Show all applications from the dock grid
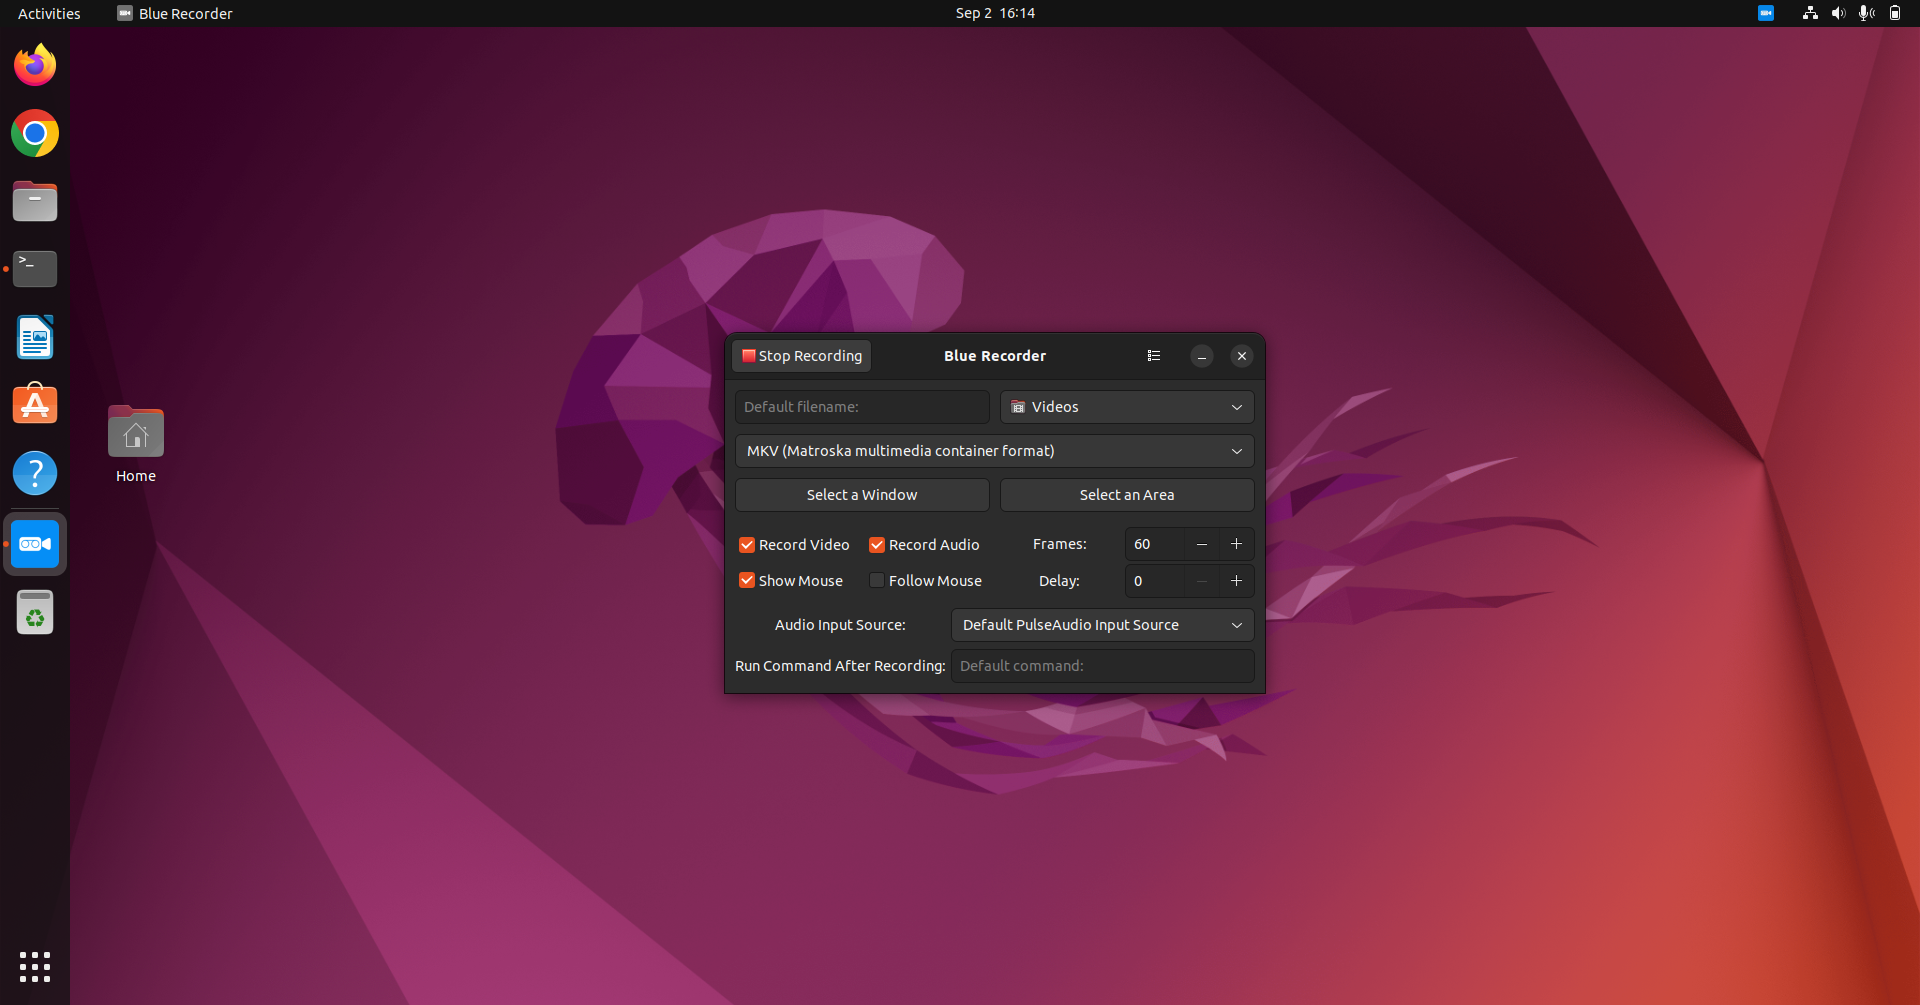Screen dimensions: 1920x1005 (34, 966)
